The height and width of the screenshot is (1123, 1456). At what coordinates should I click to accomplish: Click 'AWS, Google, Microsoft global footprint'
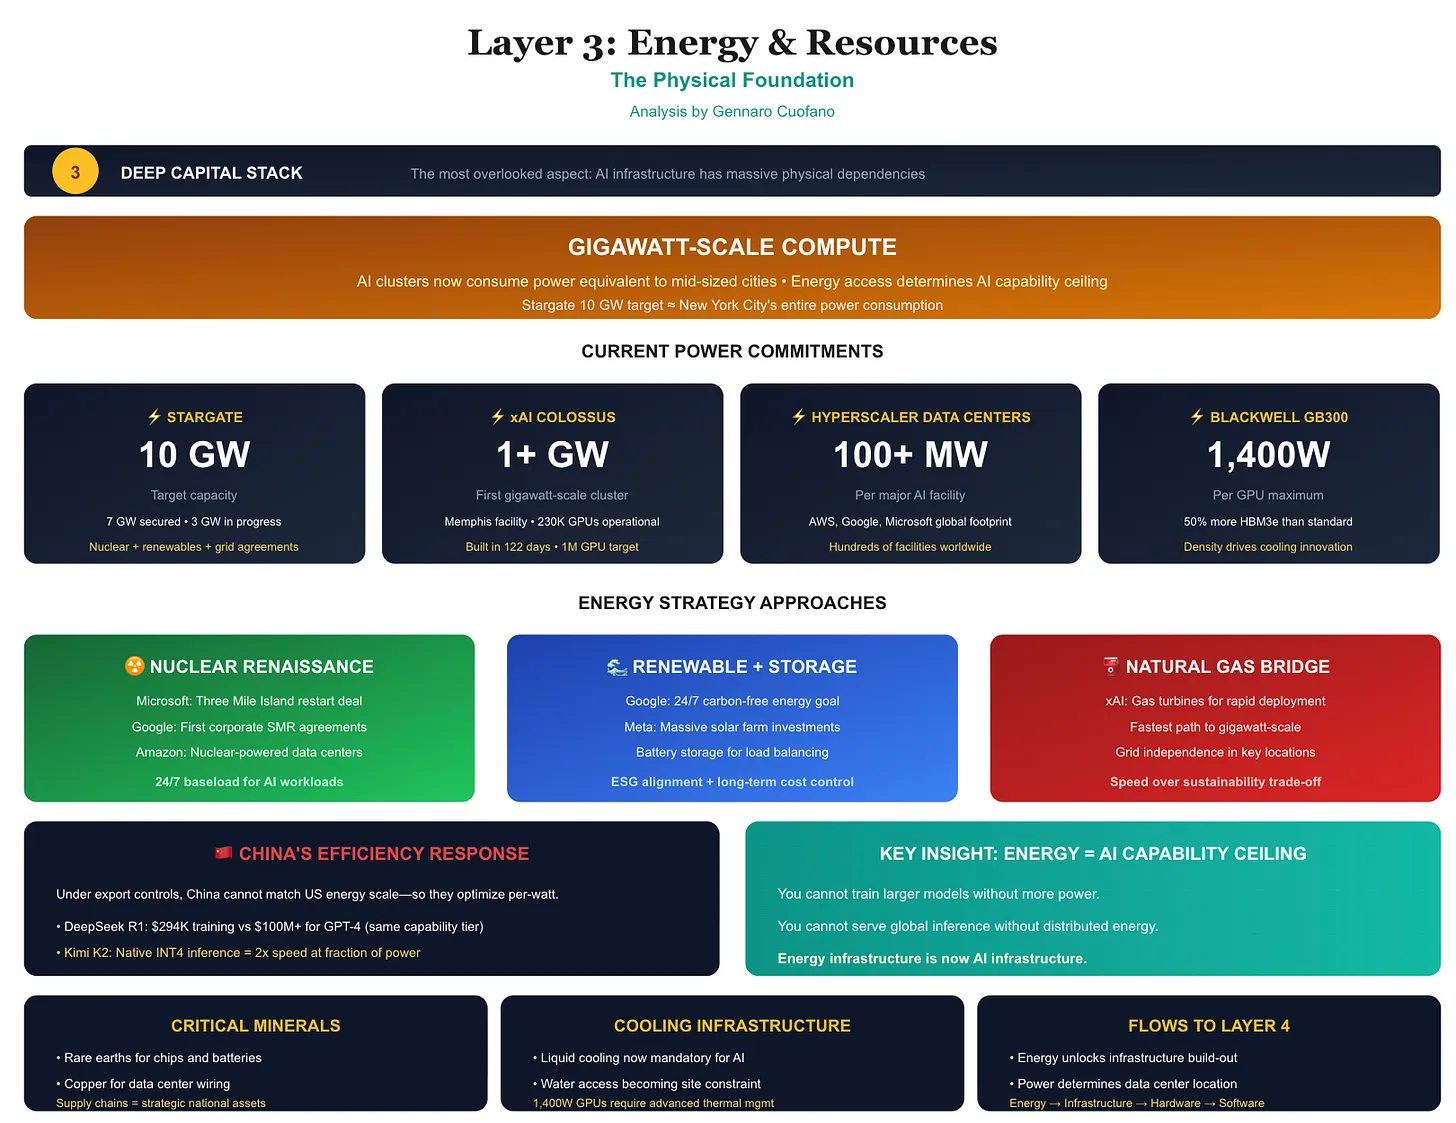910,522
